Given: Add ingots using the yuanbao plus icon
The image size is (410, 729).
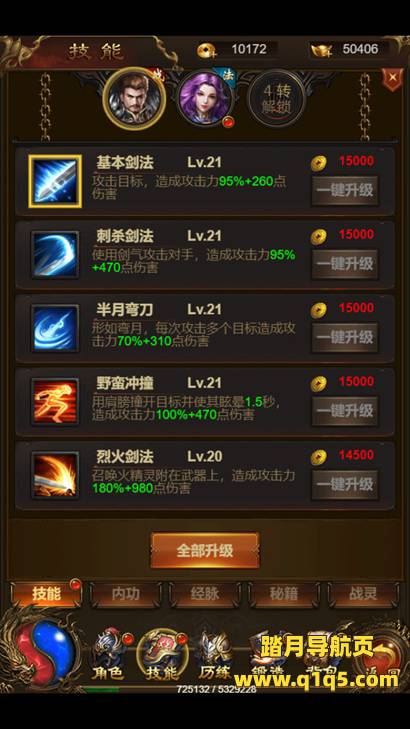Looking at the screenshot, I should 321,50.
